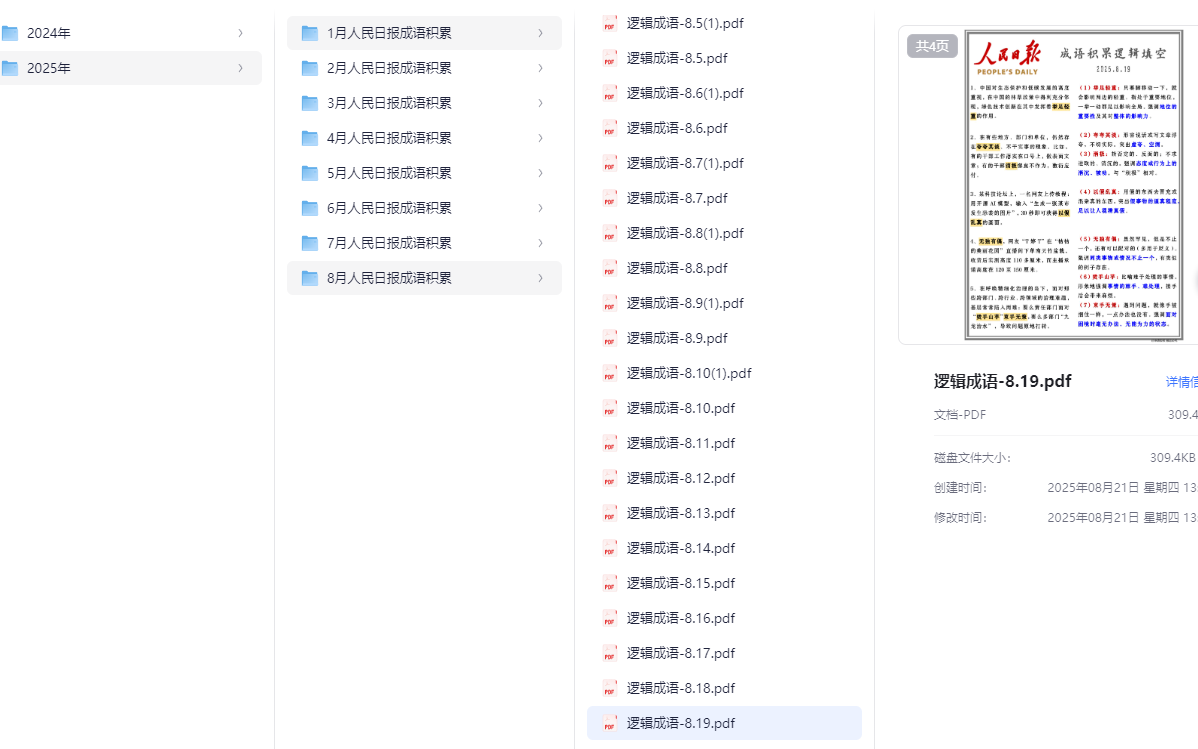The width and height of the screenshot is (1198, 749).
Task: Expand 6月人民日报成语积累 using its chevron
Action: 540,208
